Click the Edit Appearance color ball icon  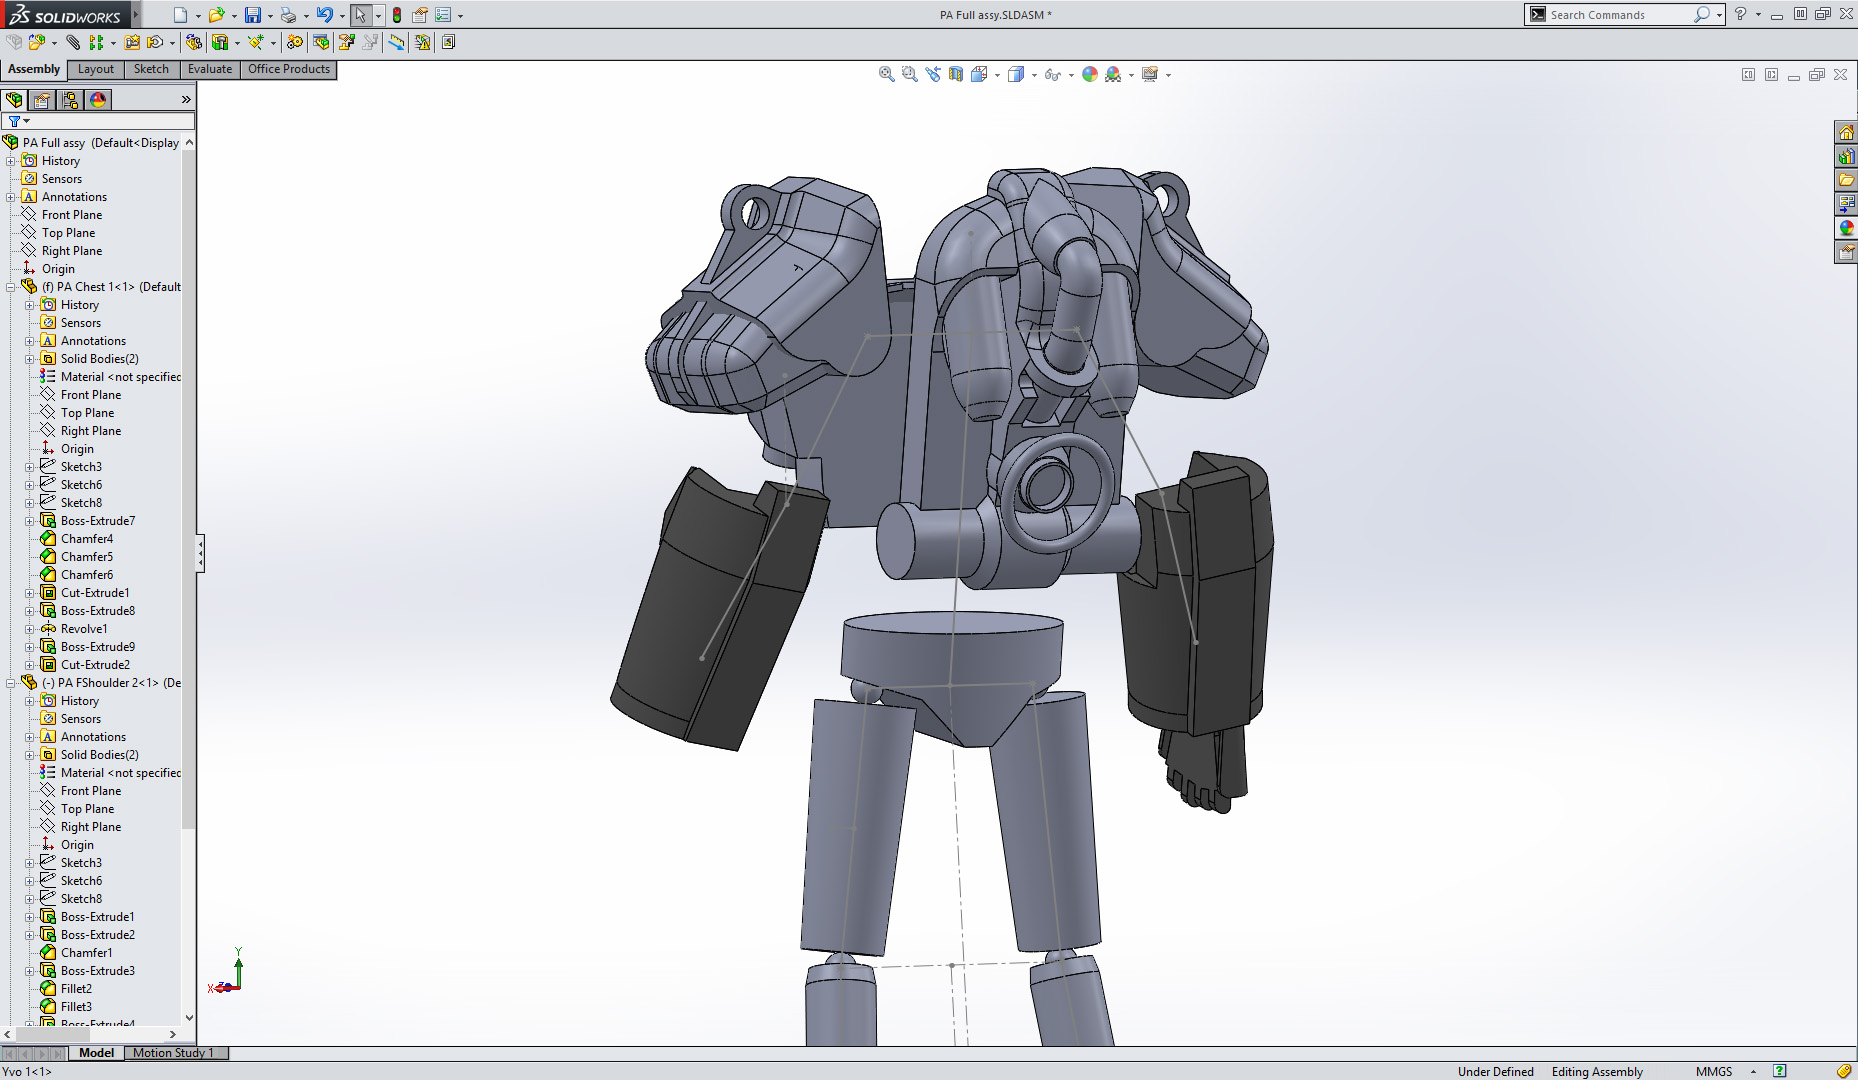click(x=1090, y=74)
